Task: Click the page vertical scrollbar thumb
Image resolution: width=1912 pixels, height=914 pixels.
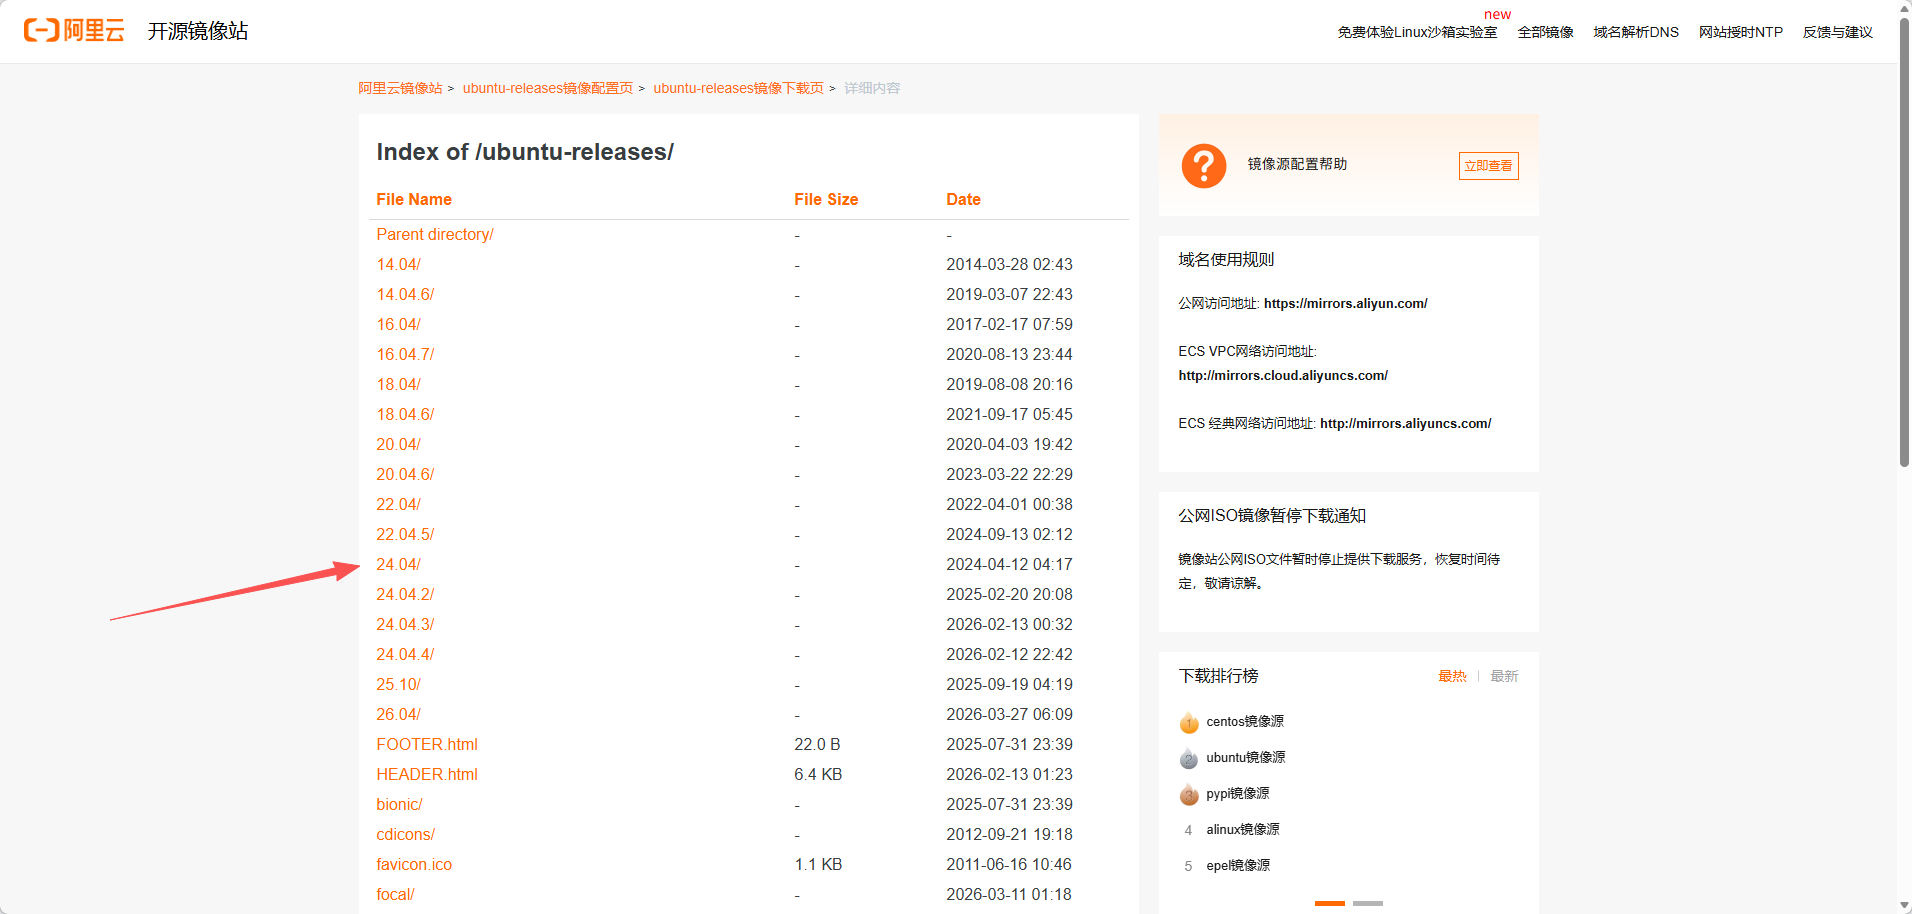Action: (1904, 240)
